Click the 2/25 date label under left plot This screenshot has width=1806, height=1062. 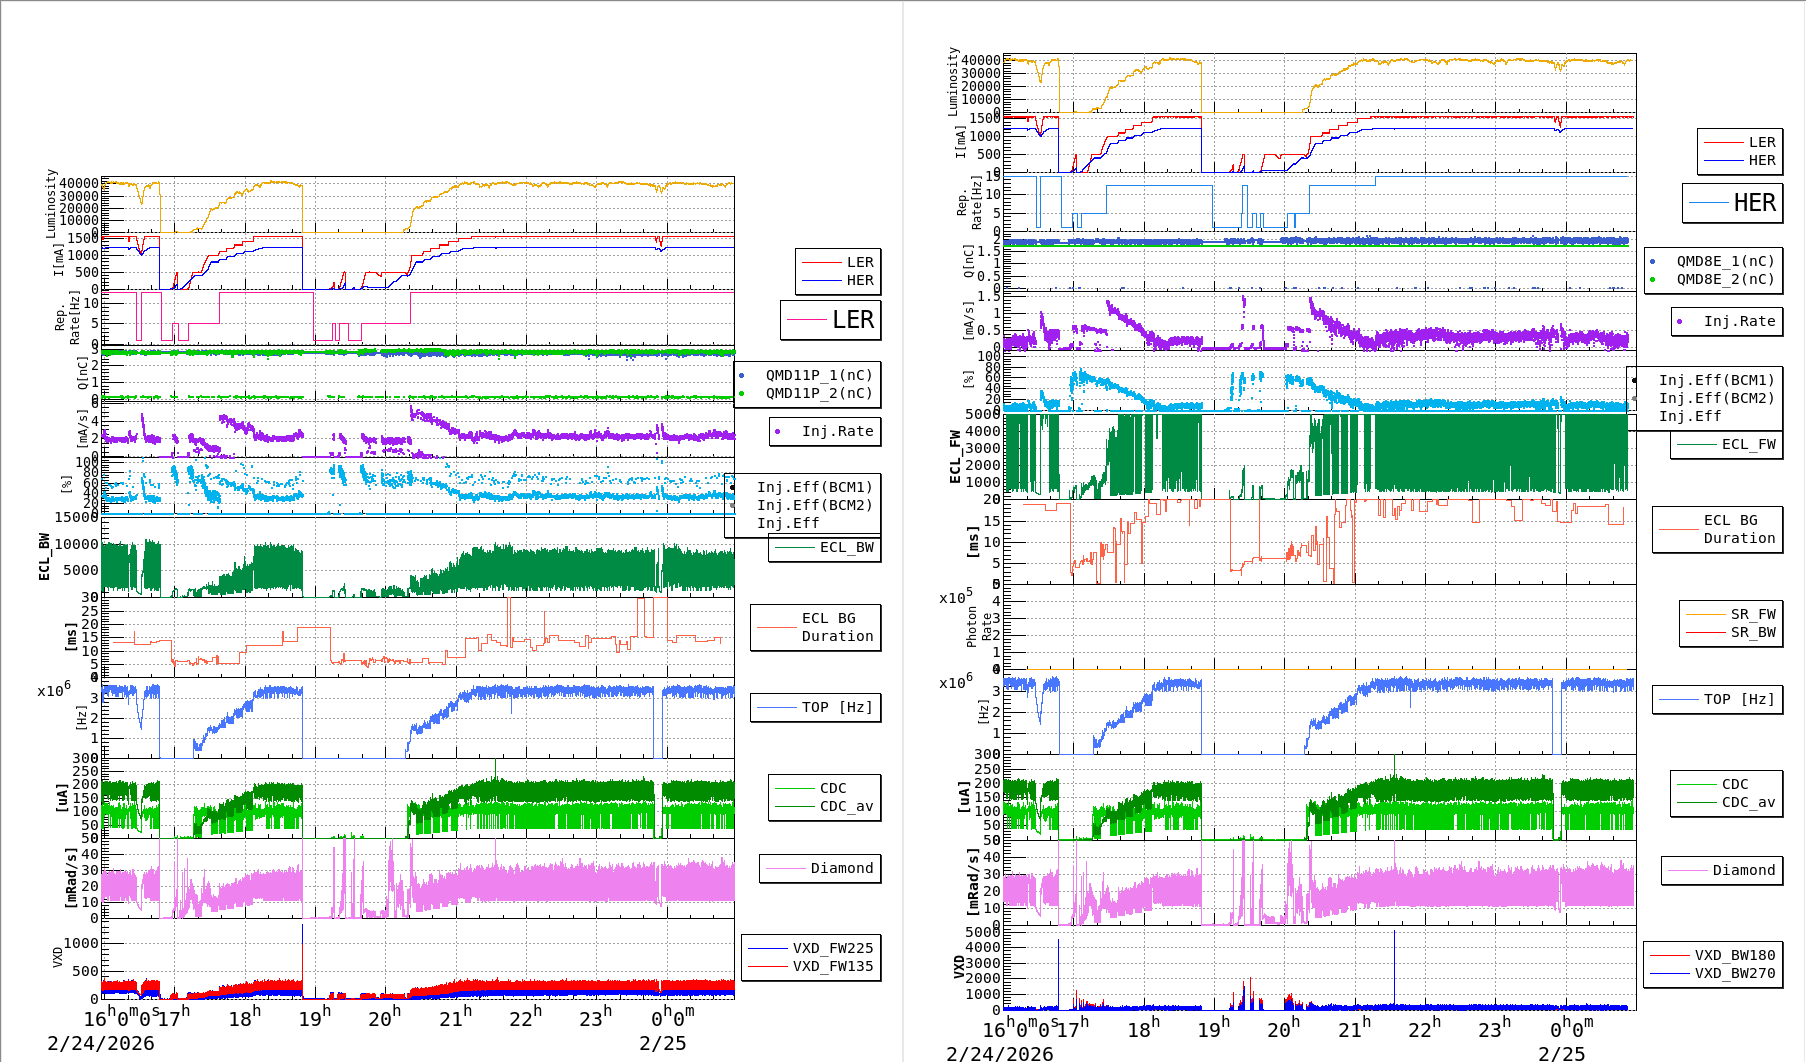662,1043
